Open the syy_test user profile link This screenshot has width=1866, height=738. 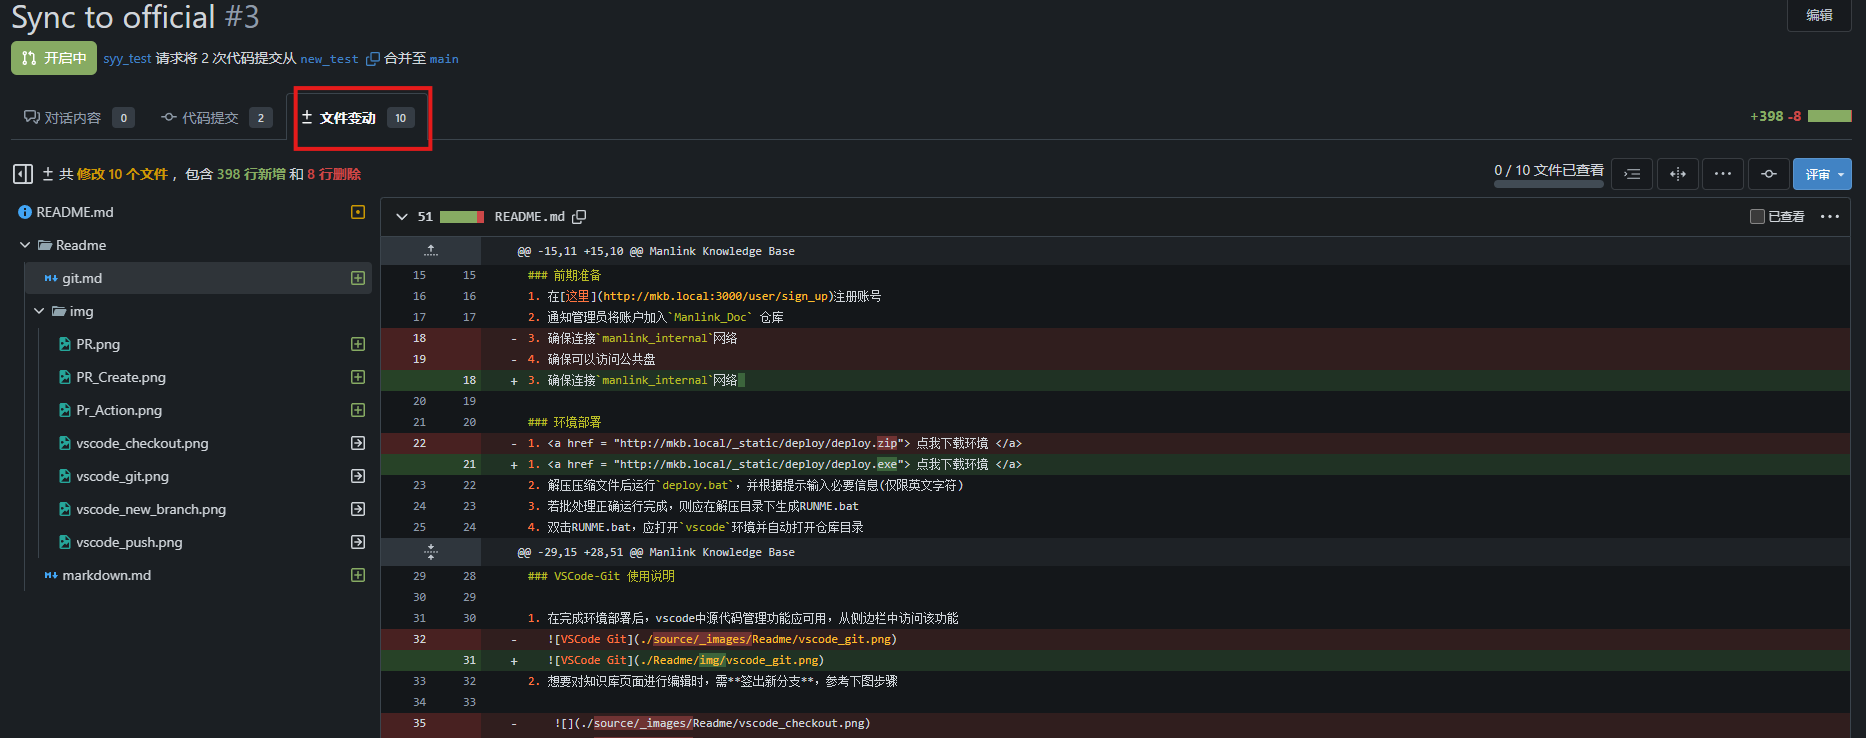pos(127,59)
